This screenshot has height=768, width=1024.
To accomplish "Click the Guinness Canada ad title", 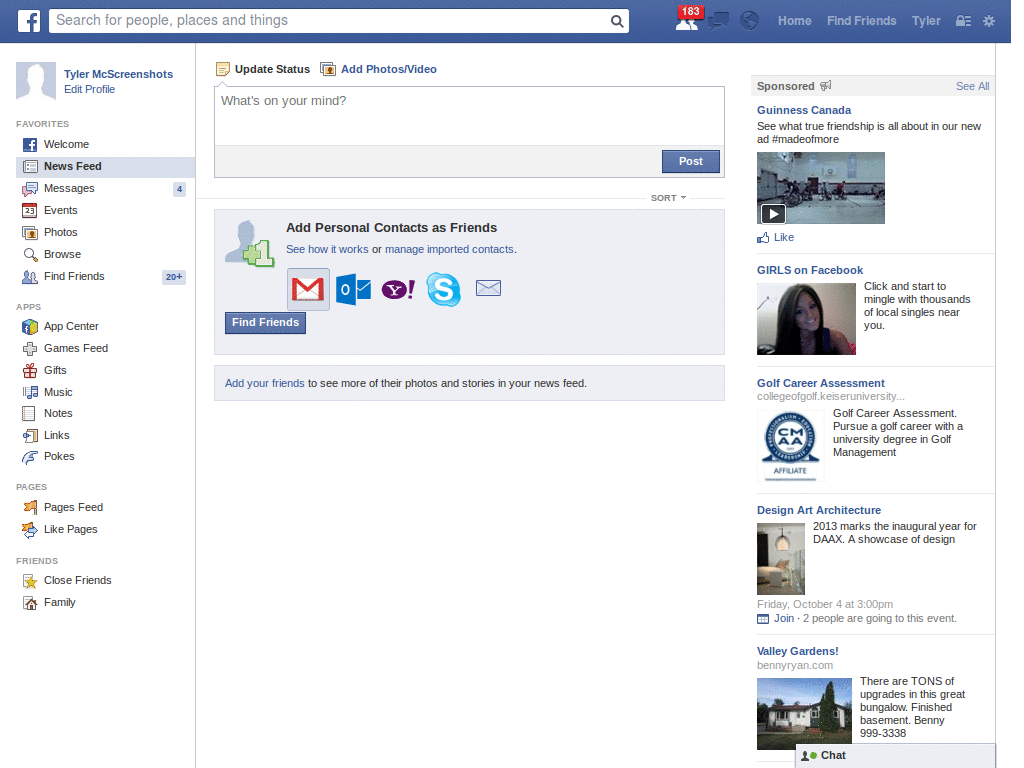I will coord(803,110).
